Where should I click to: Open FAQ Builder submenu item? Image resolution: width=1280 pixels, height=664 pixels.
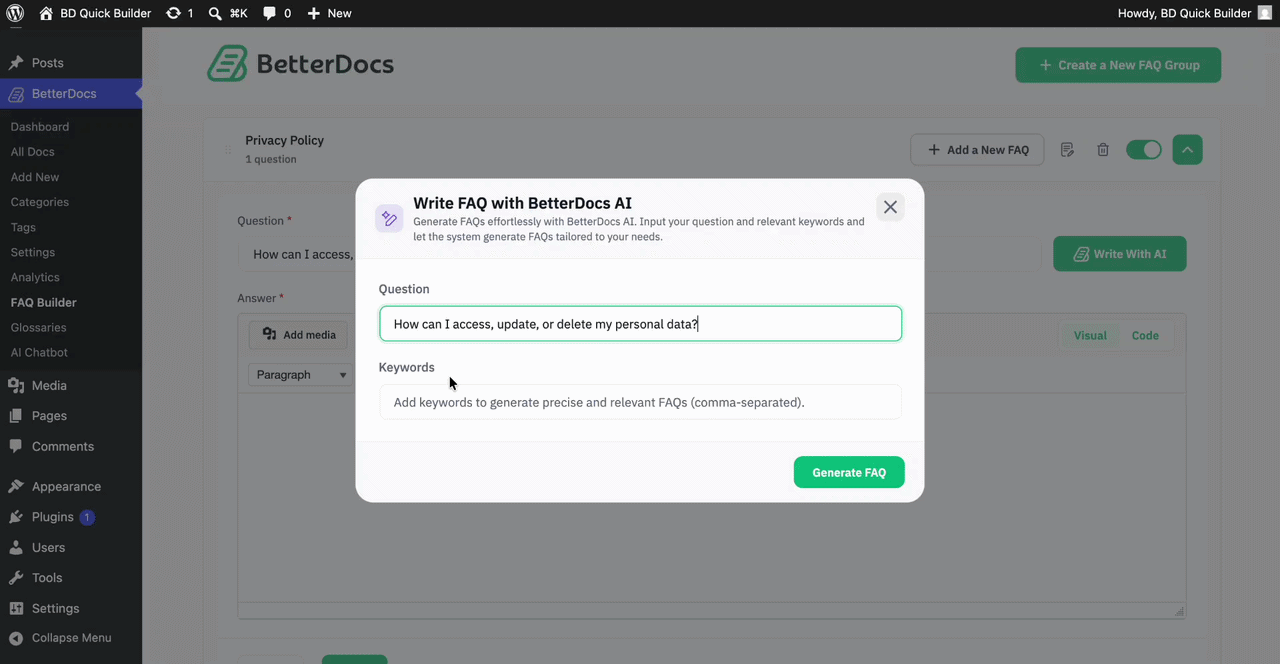[44, 302]
